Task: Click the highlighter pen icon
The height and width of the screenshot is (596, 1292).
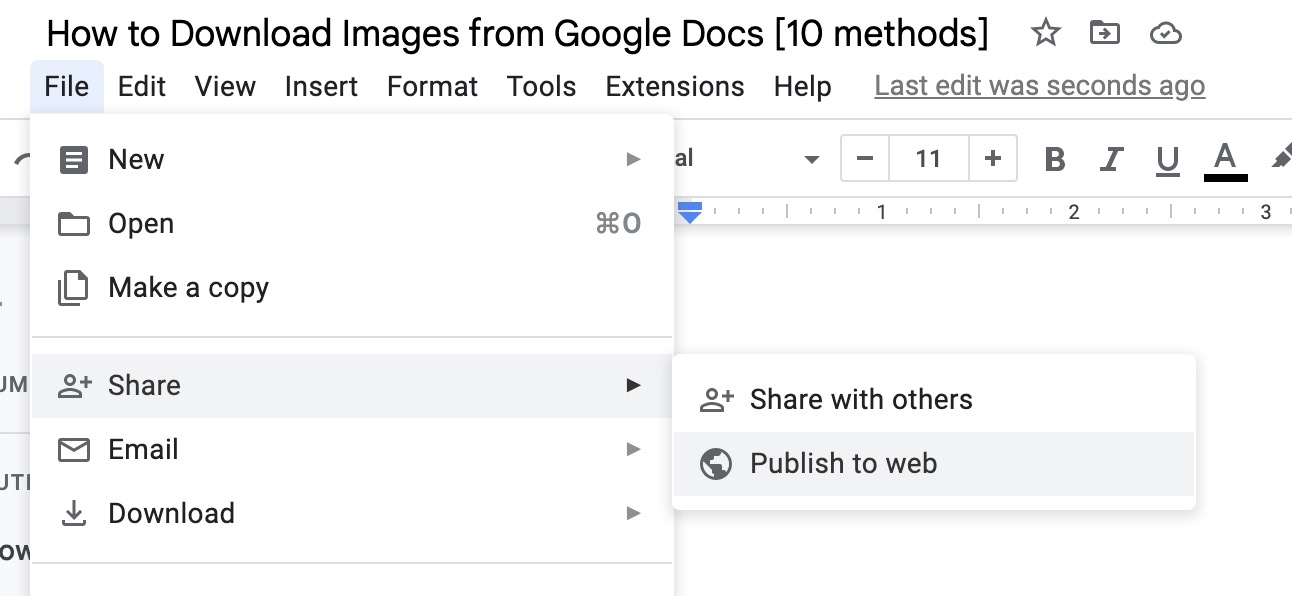Action: pyautogui.click(x=1280, y=159)
